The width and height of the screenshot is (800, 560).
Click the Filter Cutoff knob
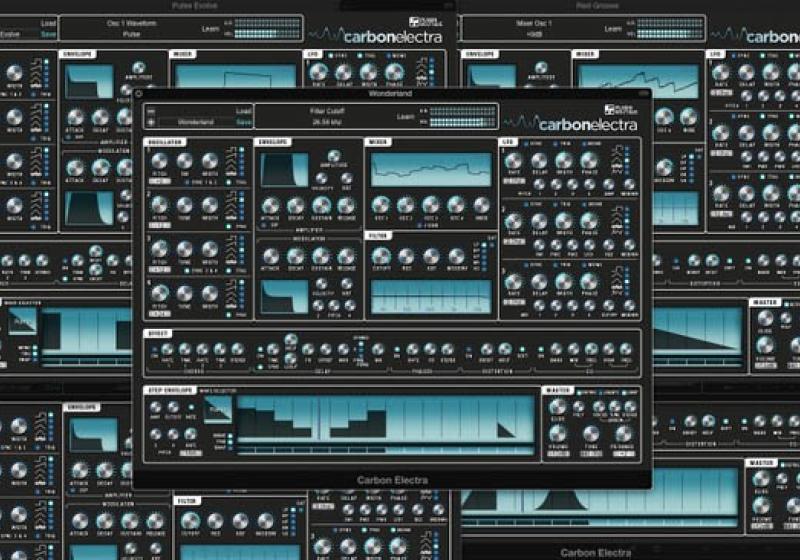(x=381, y=255)
